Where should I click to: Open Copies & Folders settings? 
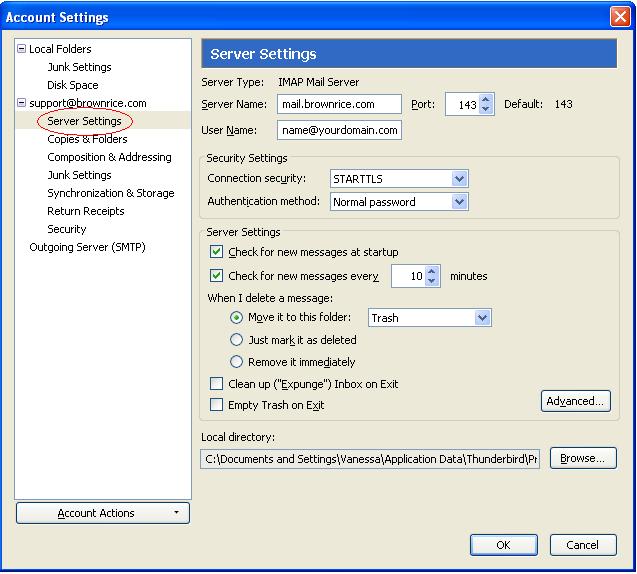[87, 139]
